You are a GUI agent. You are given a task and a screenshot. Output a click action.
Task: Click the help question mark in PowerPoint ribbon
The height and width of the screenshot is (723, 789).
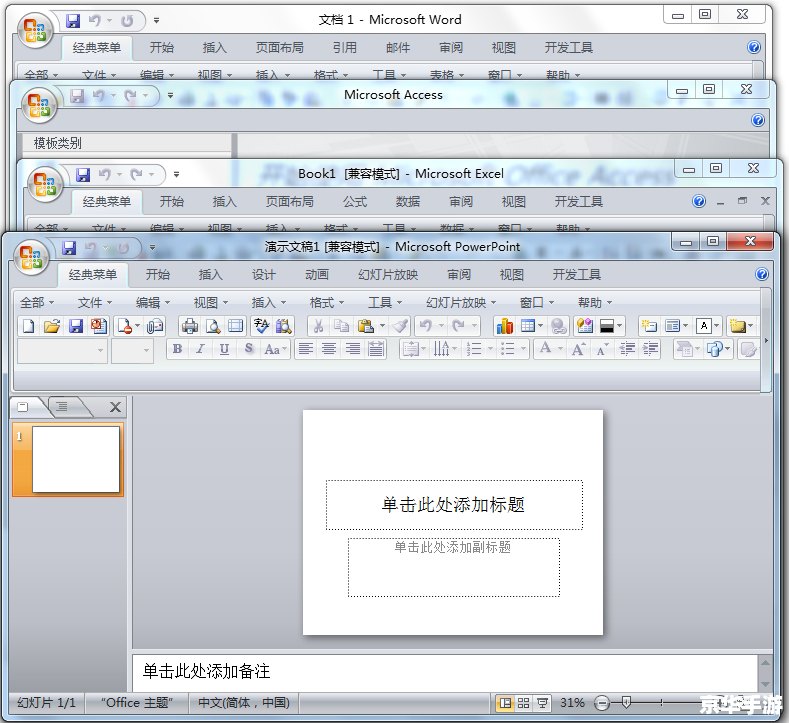point(762,274)
